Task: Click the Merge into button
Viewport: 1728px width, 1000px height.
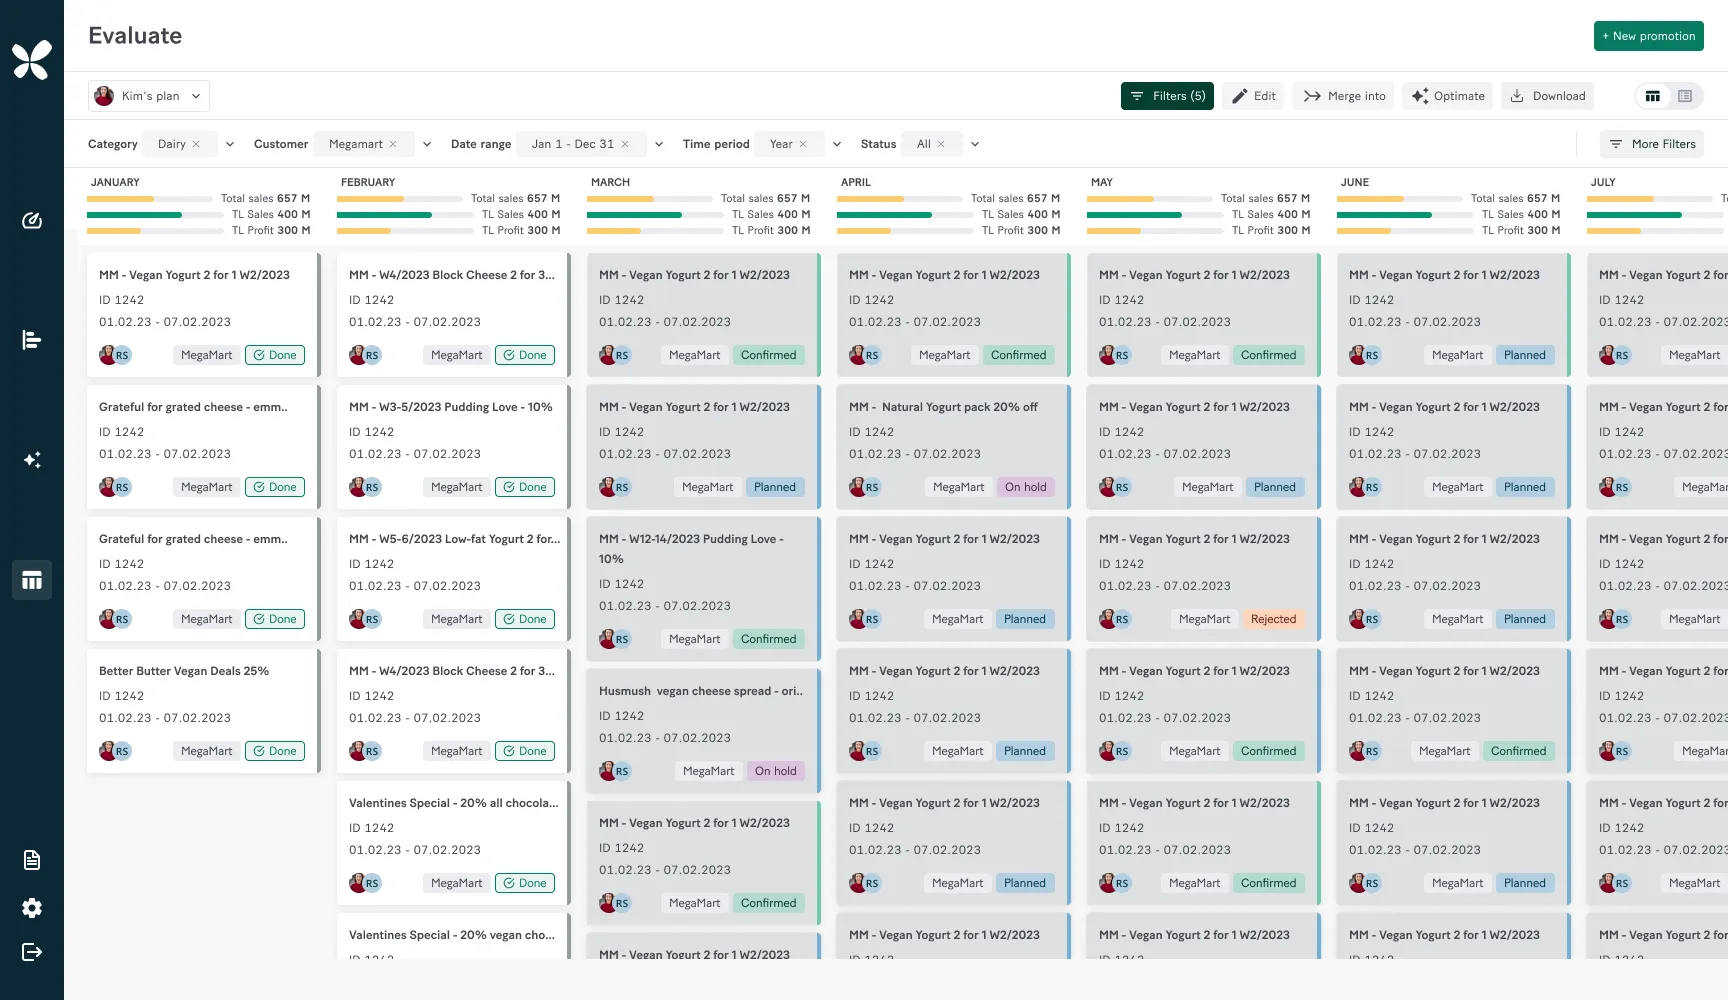Action: (1345, 96)
